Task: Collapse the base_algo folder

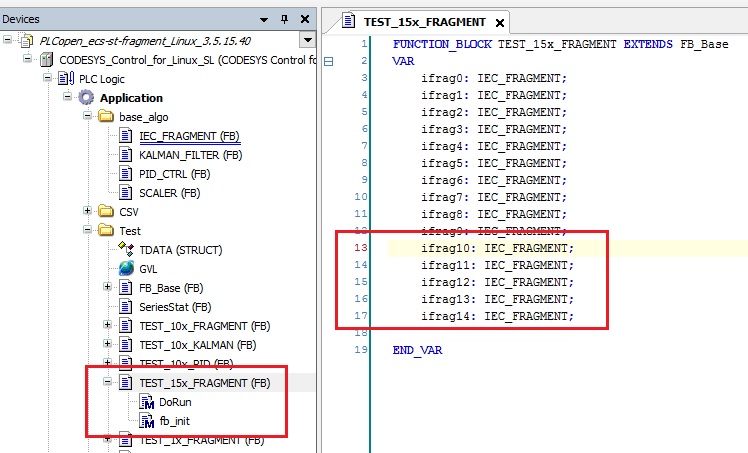Action: point(87,116)
